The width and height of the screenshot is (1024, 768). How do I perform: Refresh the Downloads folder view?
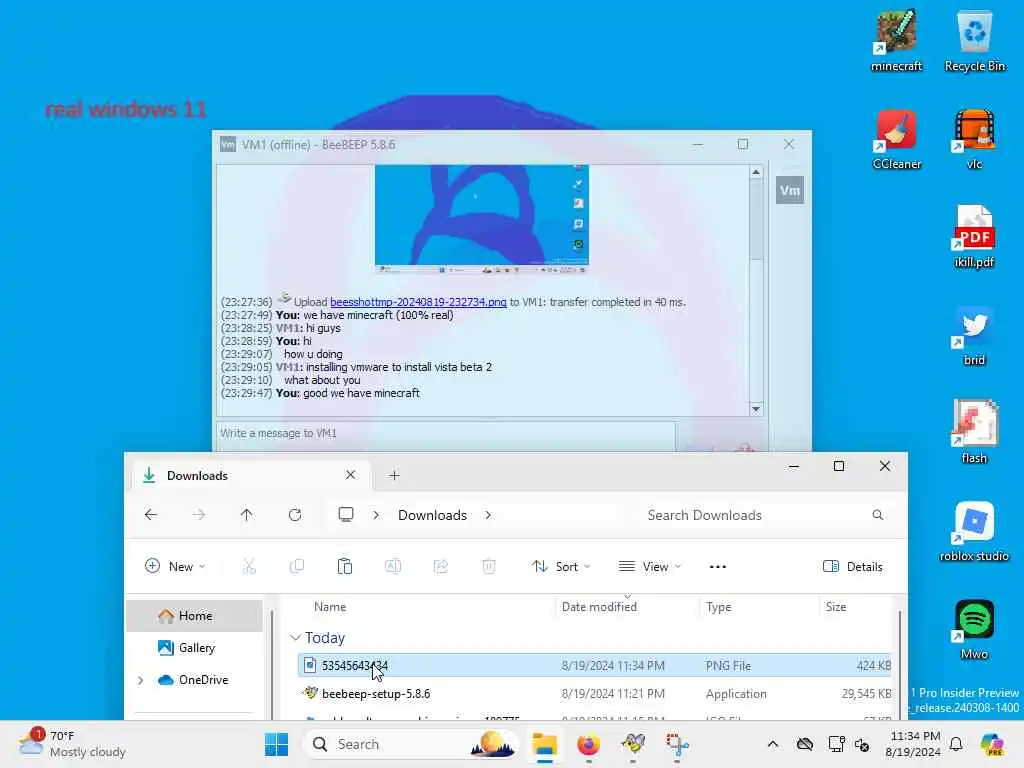(x=295, y=515)
